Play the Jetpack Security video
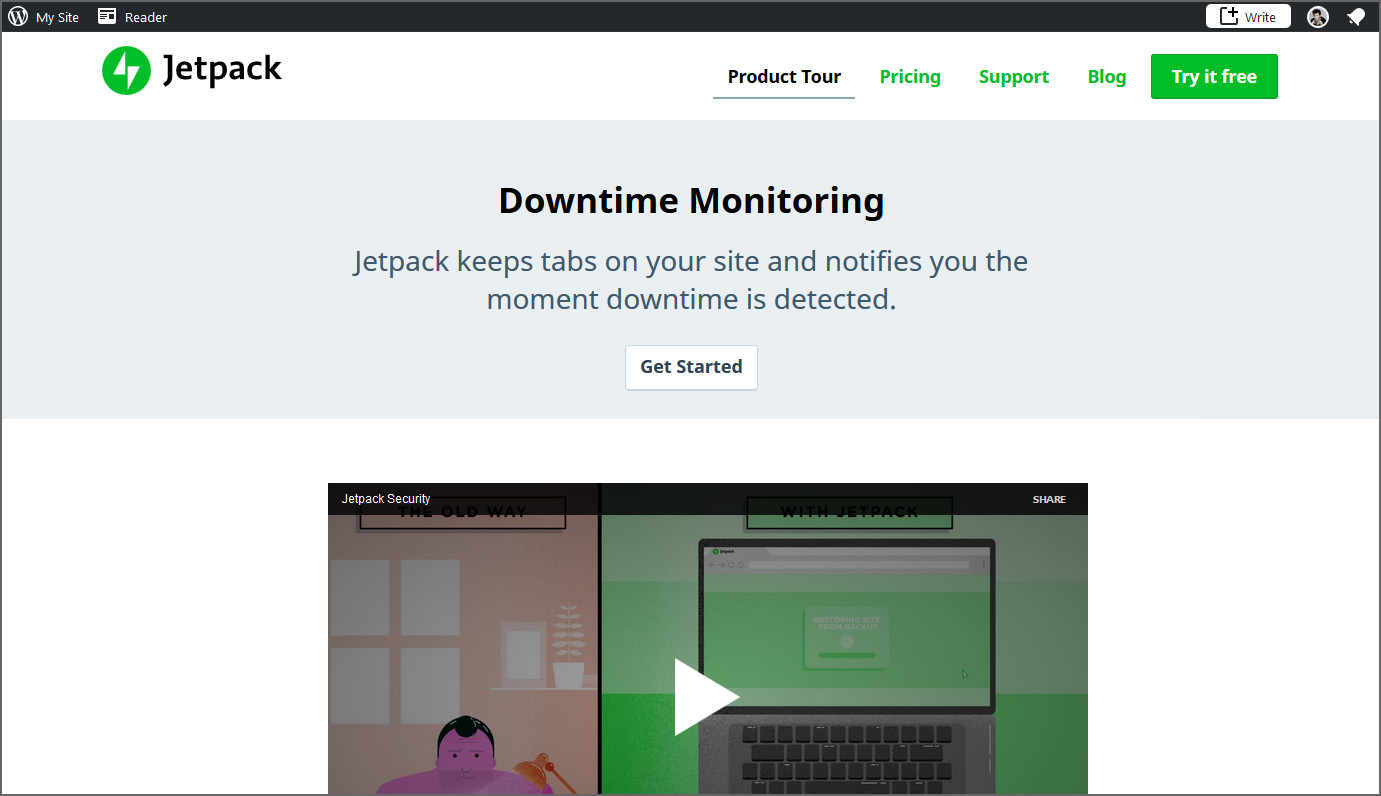The width and height of the screenshot is (1381, 796). point(706,696)
